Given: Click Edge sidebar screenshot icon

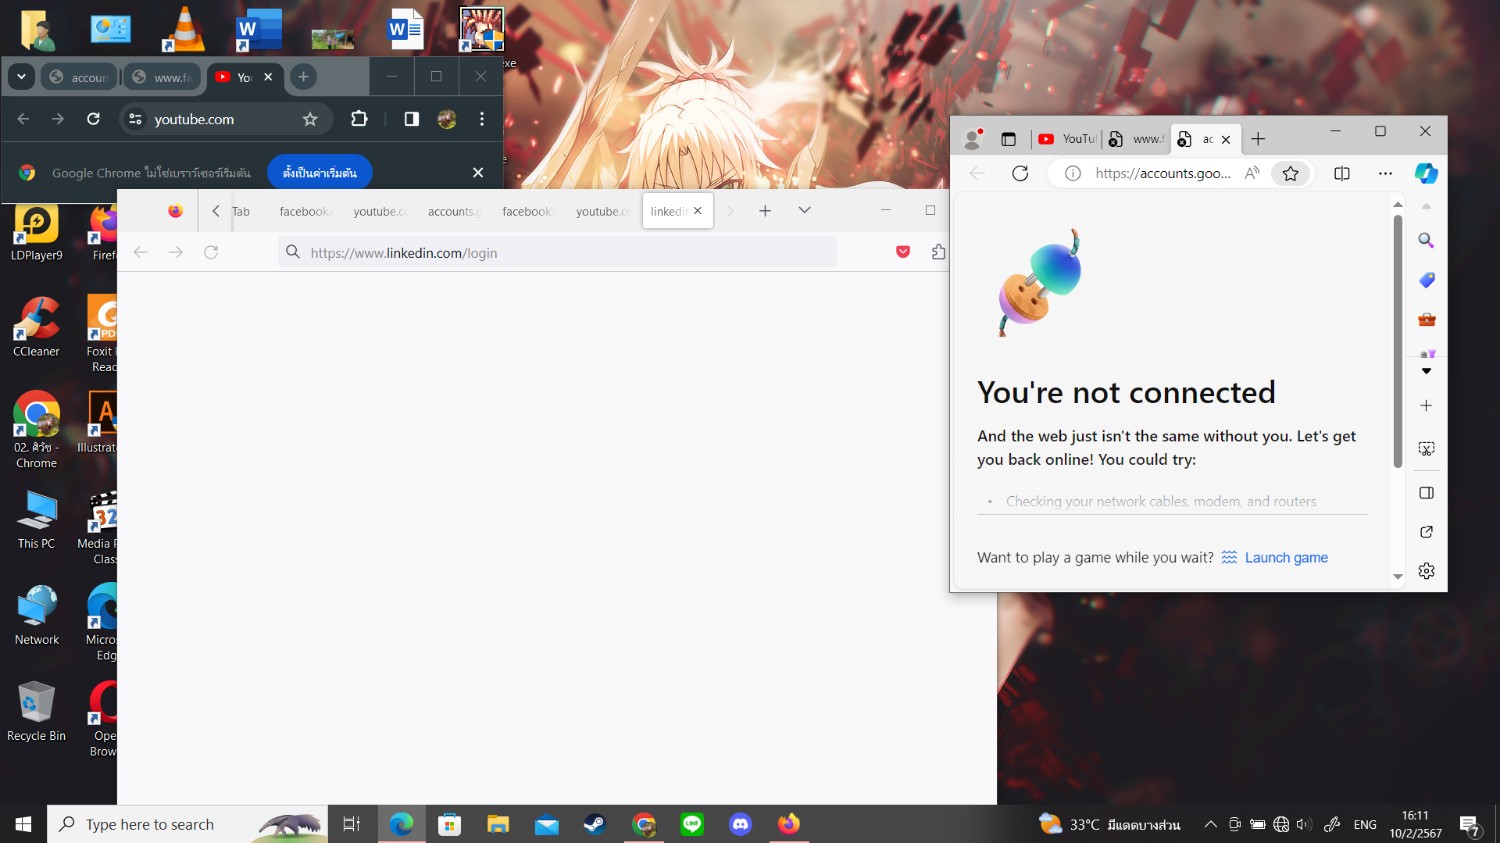Looking at the screenshot, I should pos(1427,449).
